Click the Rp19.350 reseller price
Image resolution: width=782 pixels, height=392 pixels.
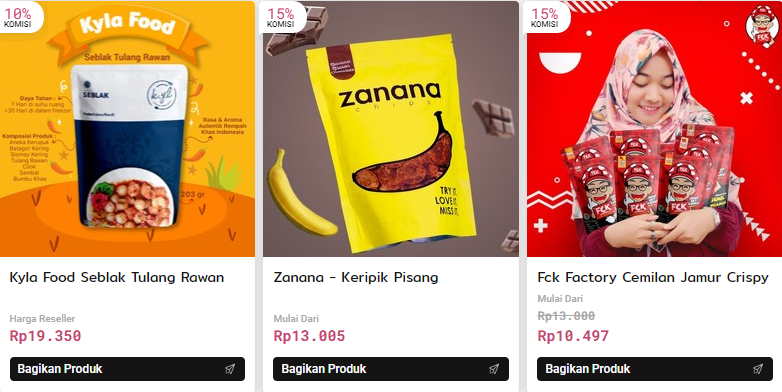pyautogui.click(x=45, y=336)
